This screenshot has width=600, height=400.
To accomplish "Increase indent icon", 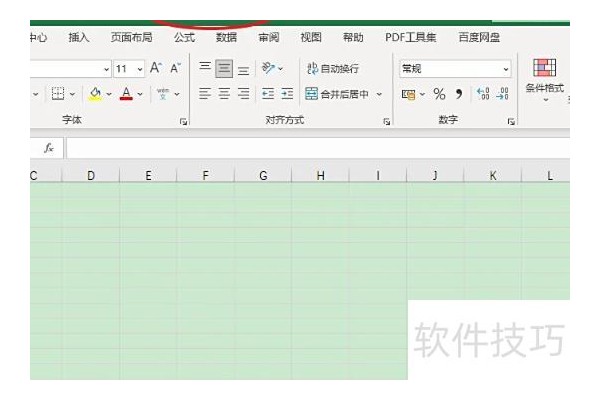I will coord(287,94).
